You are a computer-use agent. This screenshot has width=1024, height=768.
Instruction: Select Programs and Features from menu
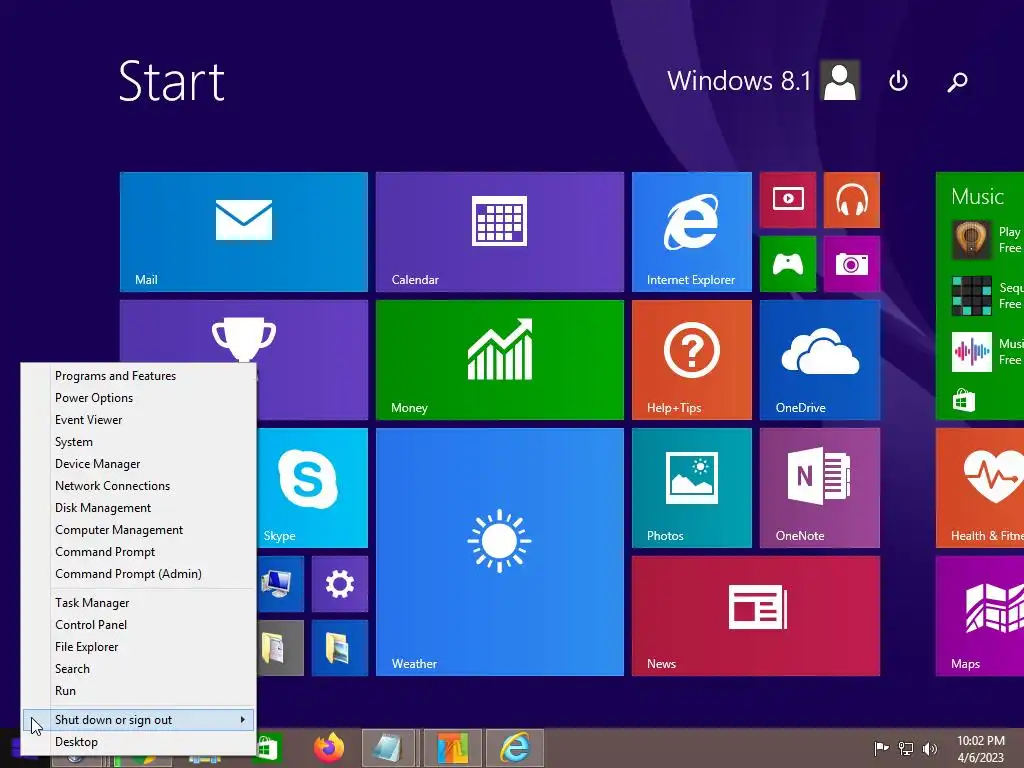[138, 376]
